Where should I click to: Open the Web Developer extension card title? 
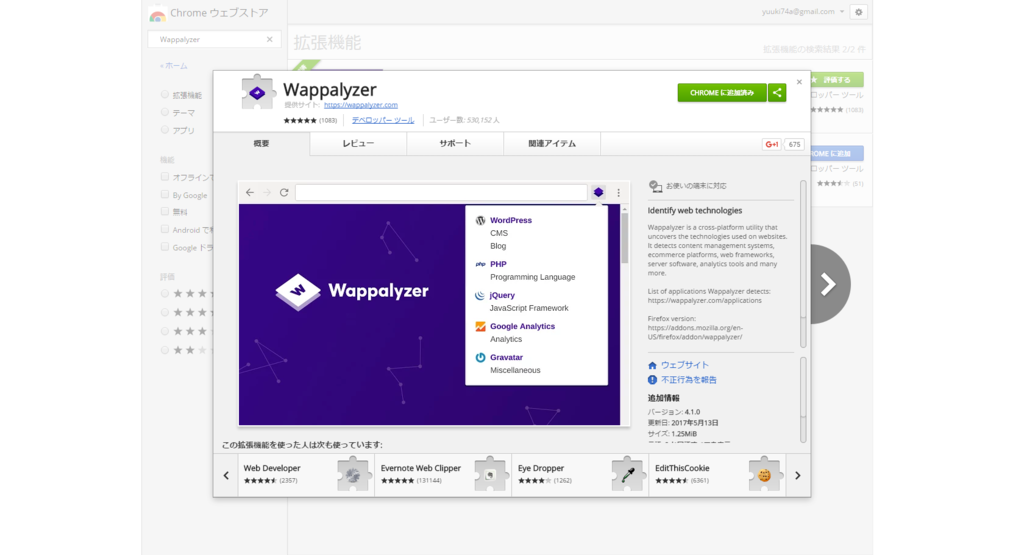point(272,468)
